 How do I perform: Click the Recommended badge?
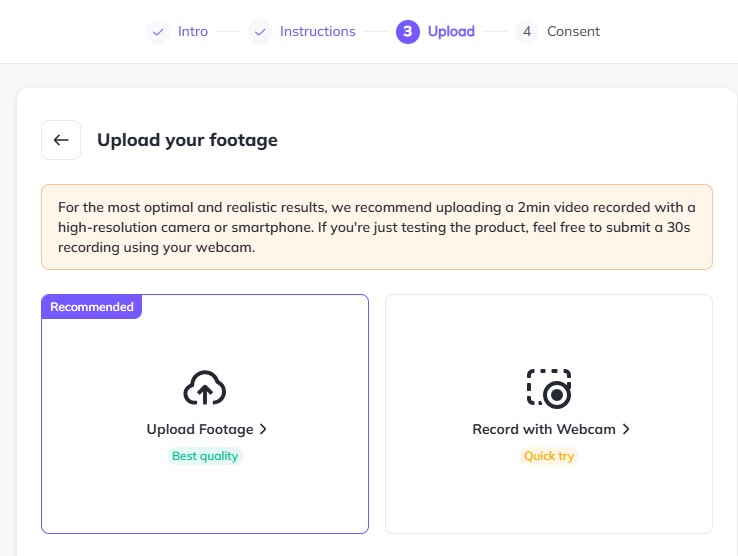92,307
